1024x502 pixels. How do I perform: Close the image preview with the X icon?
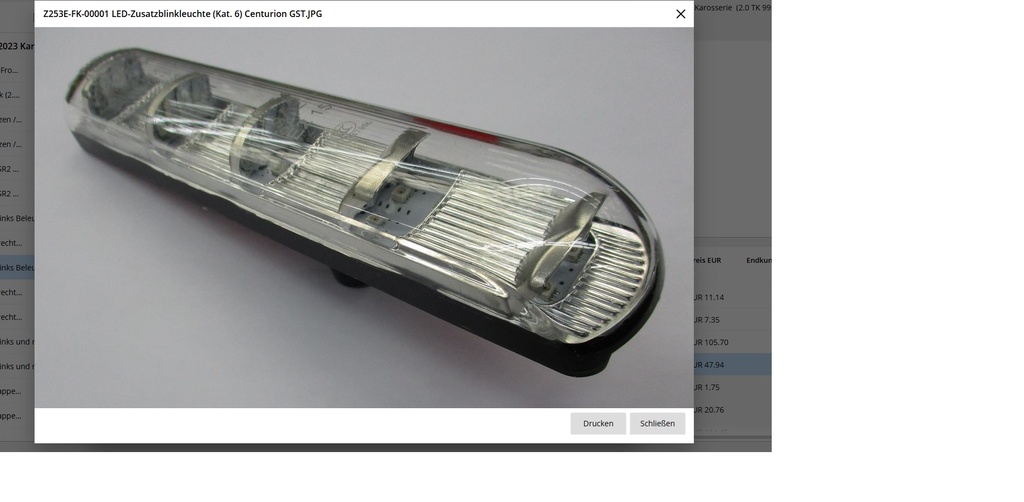point(680,14)
